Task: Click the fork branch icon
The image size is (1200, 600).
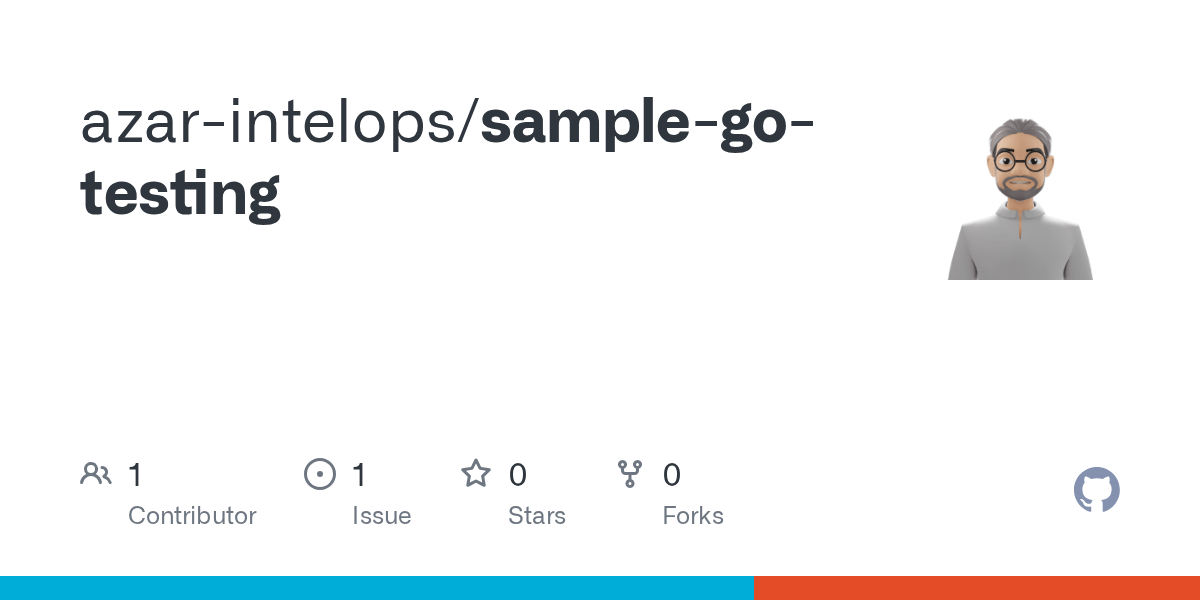Action: click(630, 474)
